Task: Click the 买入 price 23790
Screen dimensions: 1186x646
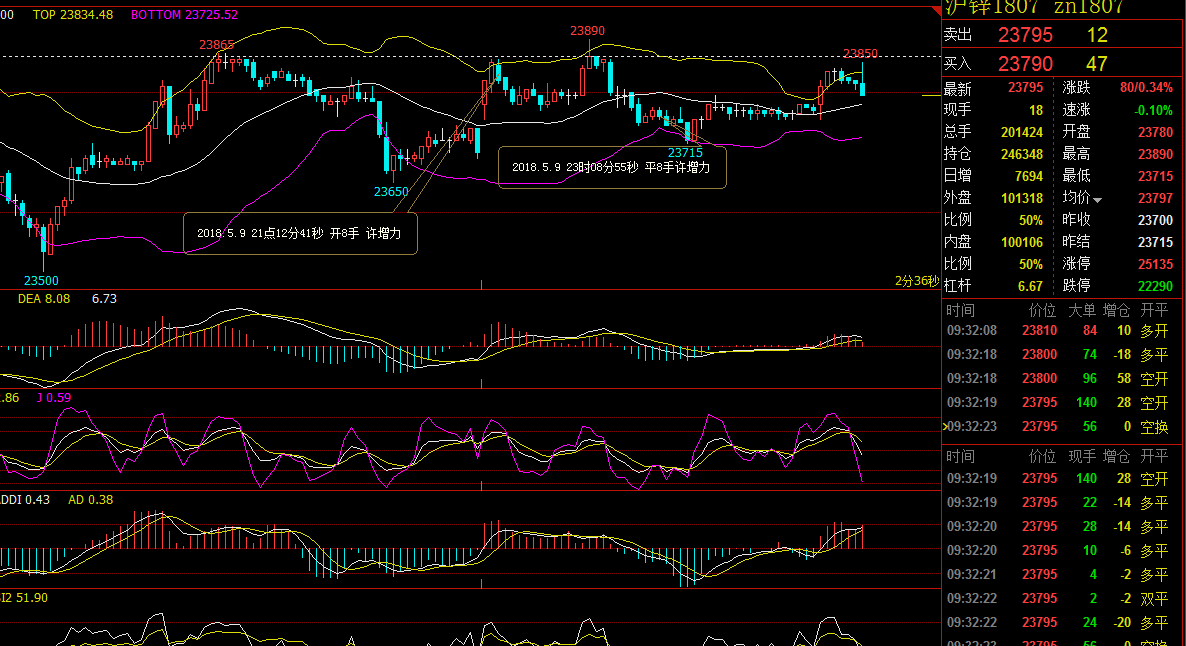Action: pos(1025,64)
